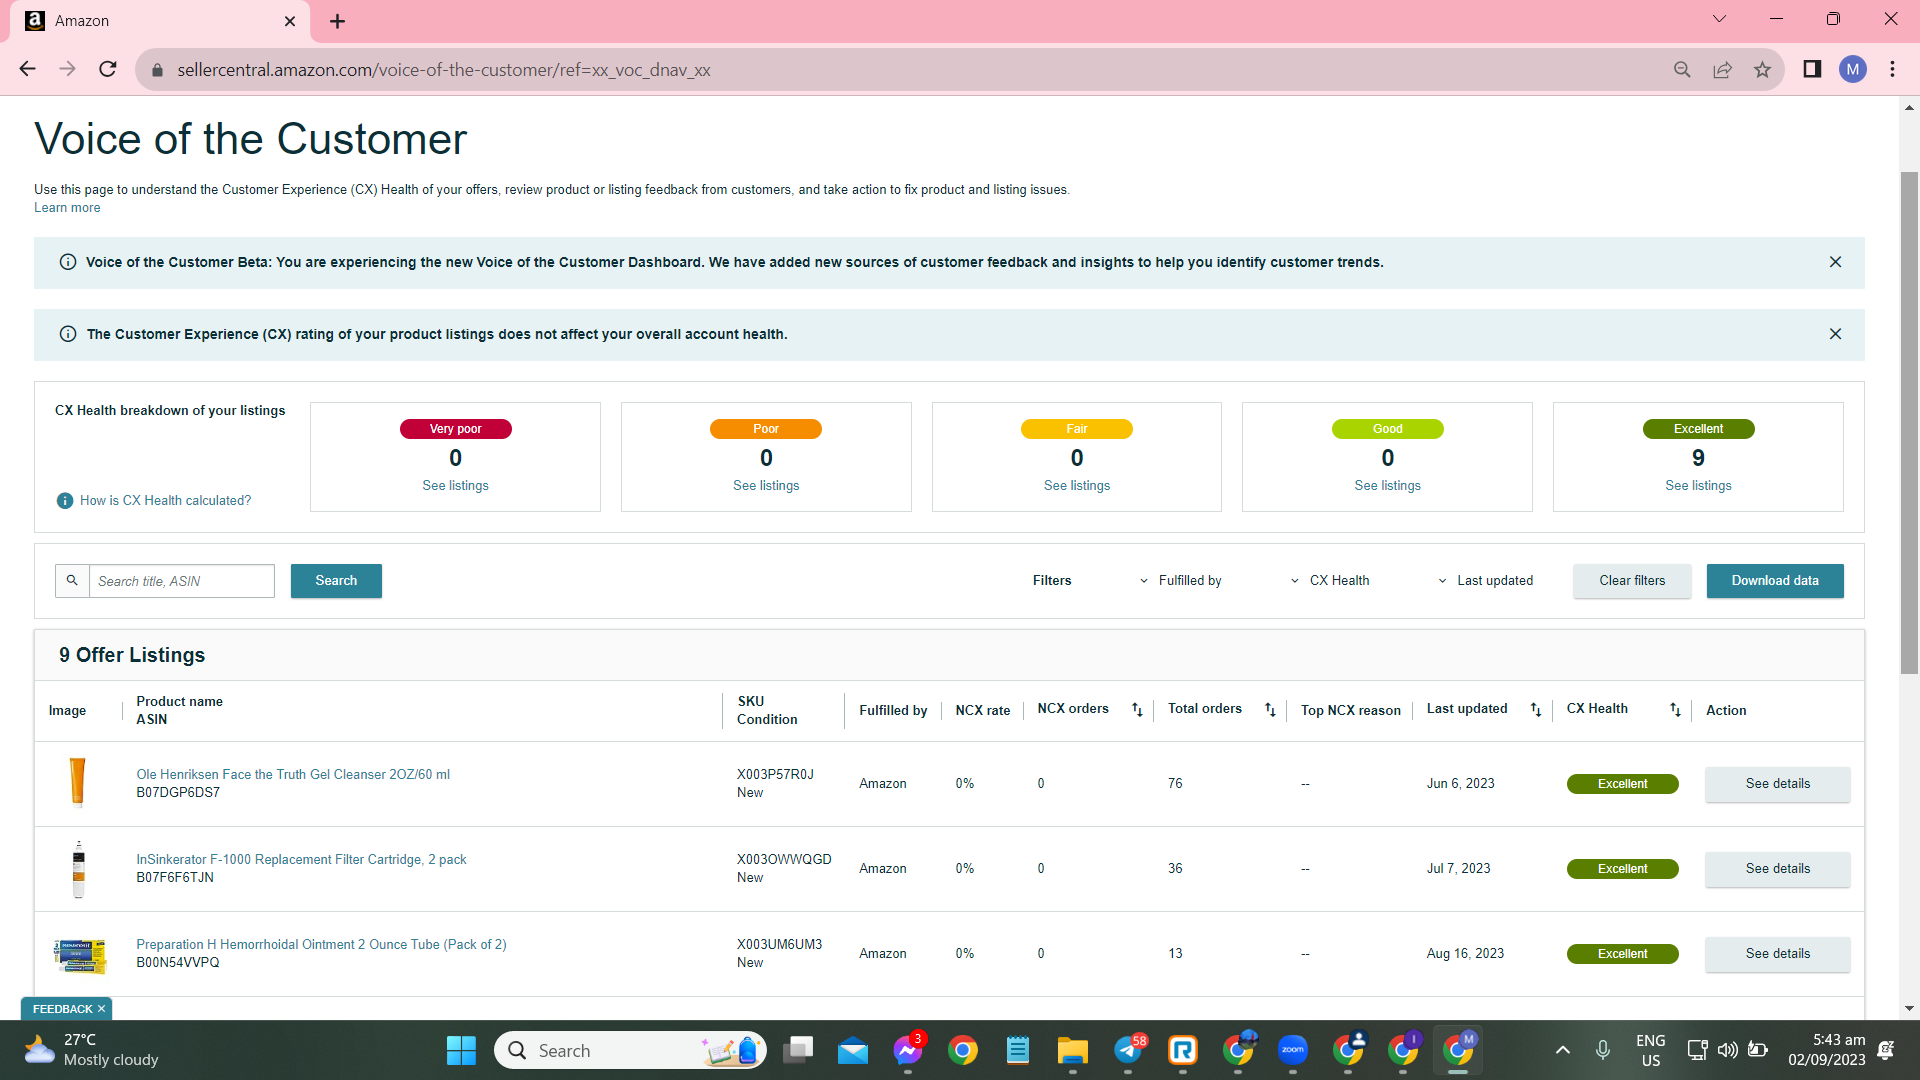1920x1080 pixels.
Task: Open the tab search dropdown chevron
Action: [1719, 19]
